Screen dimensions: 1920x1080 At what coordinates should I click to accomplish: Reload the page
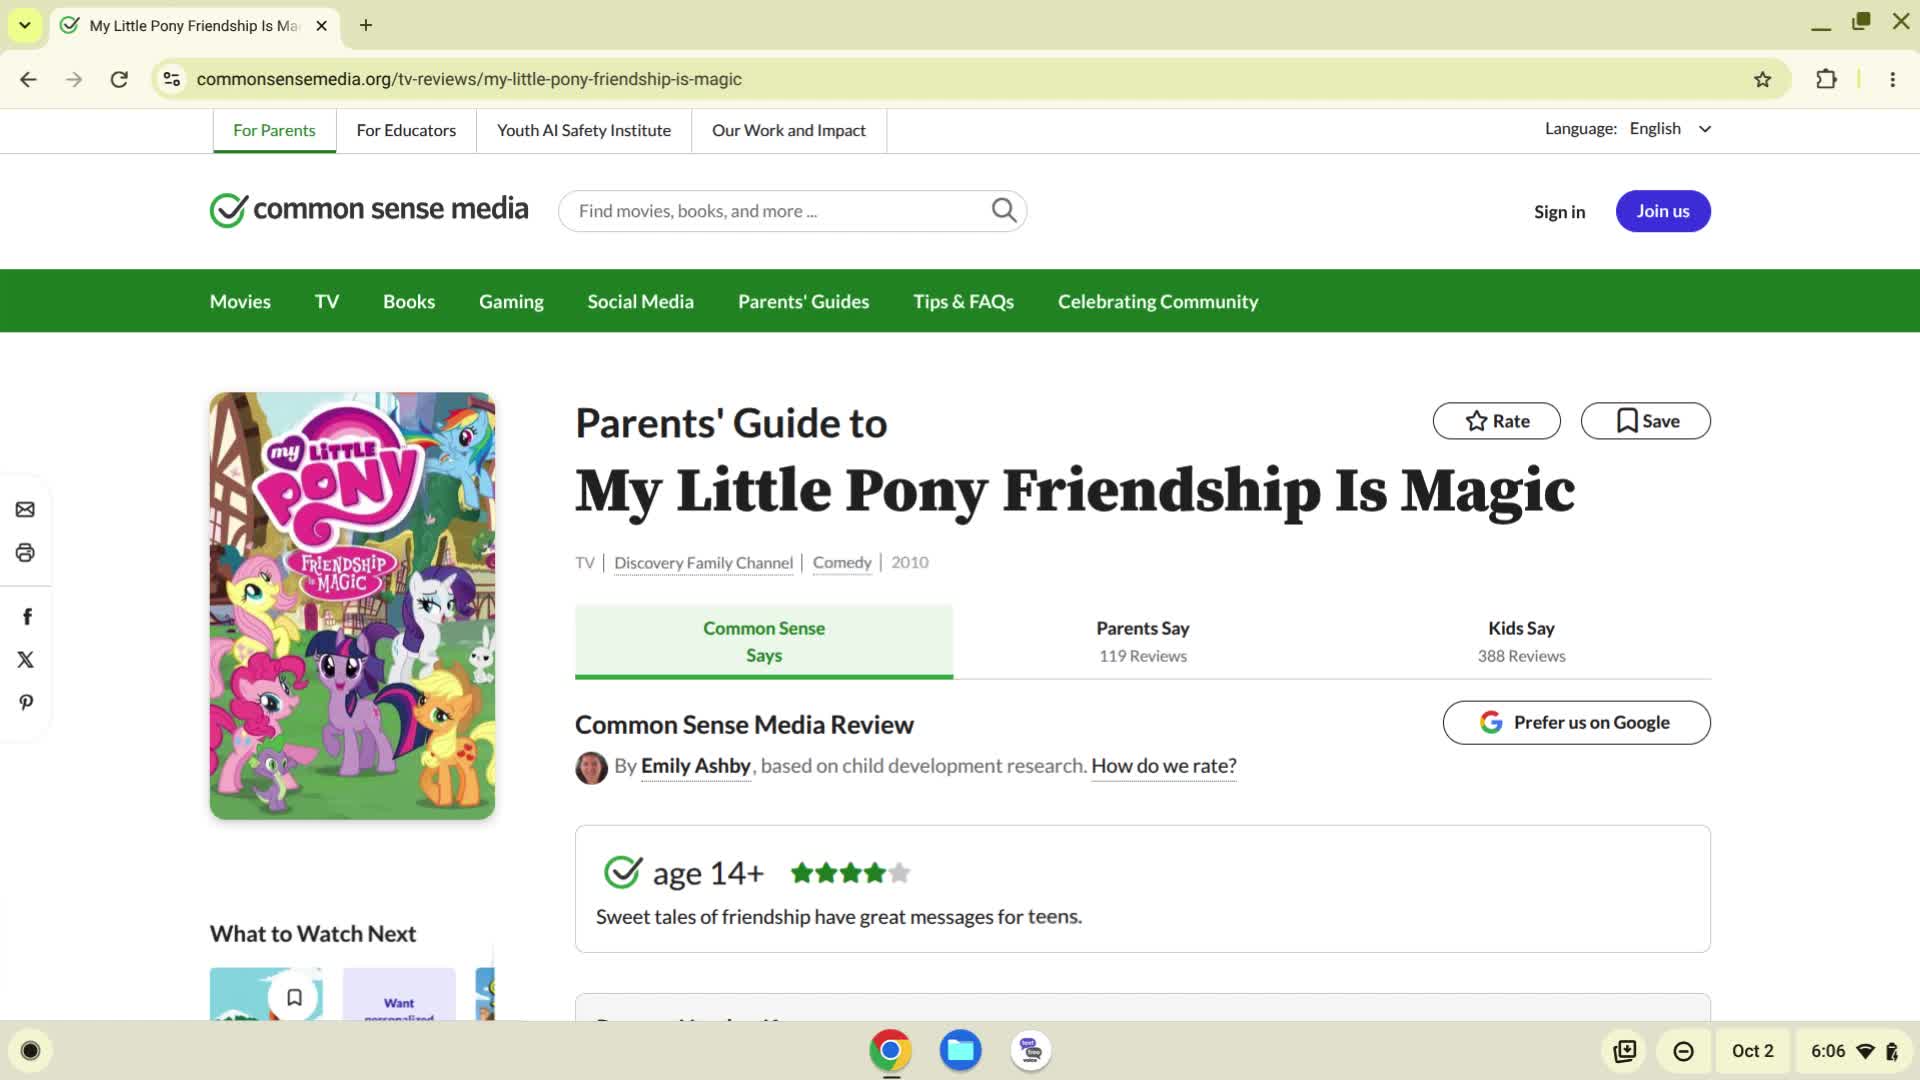119,79
